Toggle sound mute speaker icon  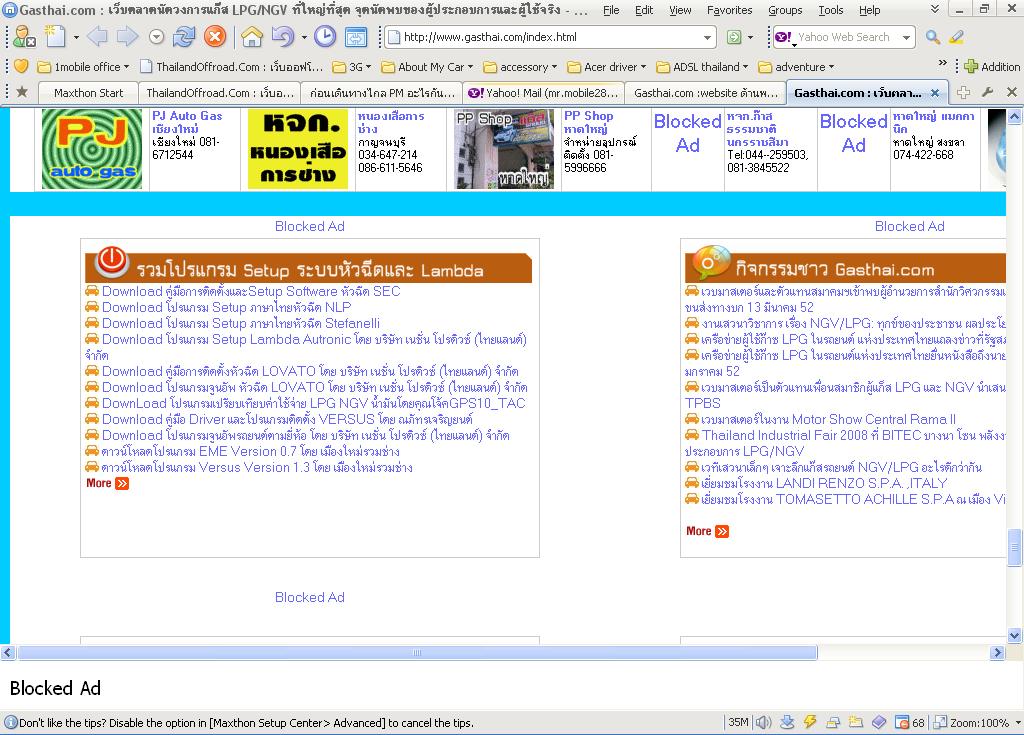tap(763, 722)
